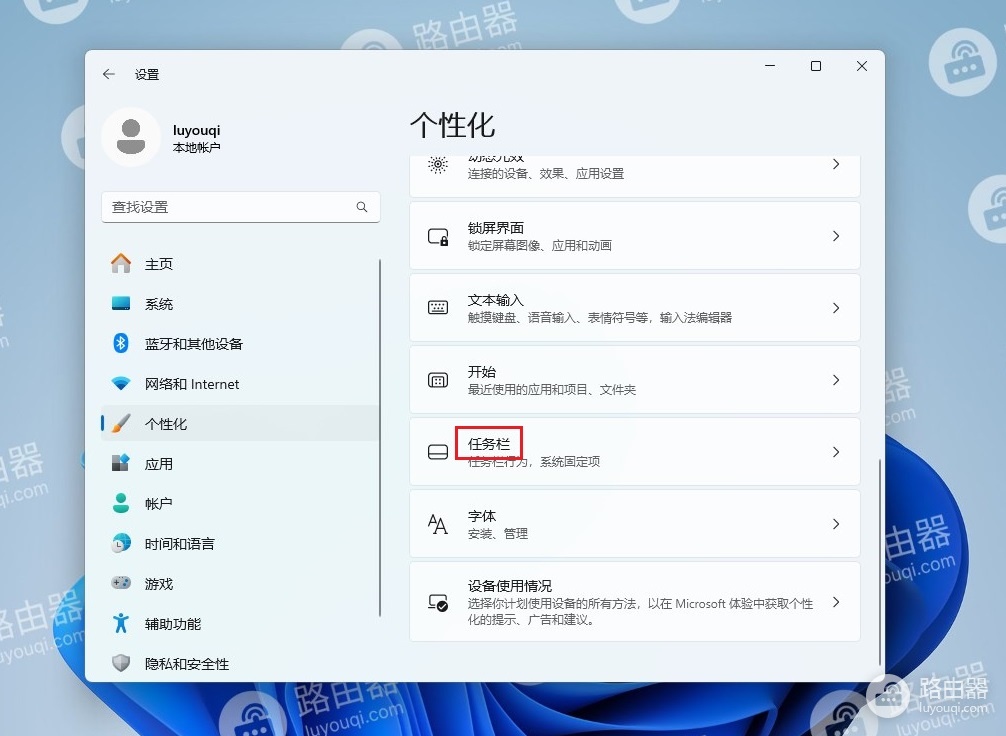Viewport: 1006px width, 736px height.
Task: Click the taskbar icon beside 任务栏
Action: (x=438, y=452)
